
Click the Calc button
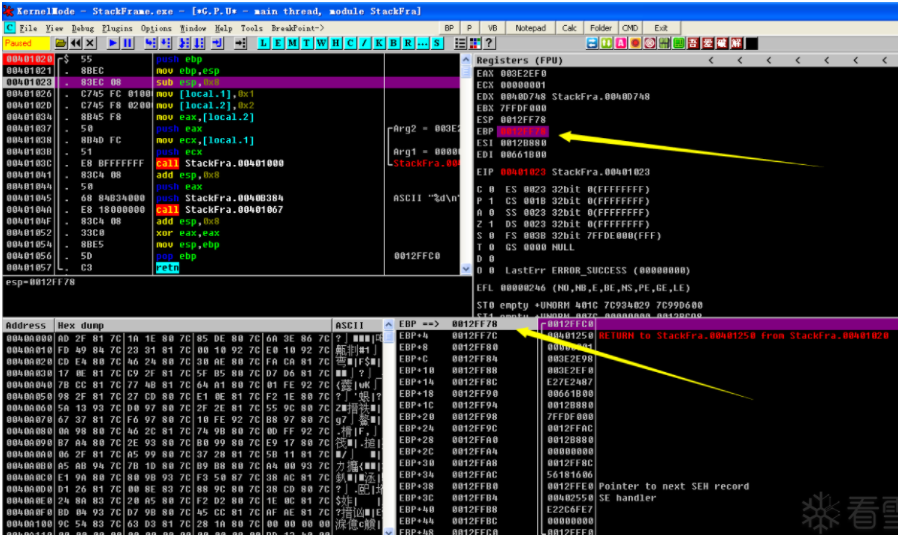569,28
